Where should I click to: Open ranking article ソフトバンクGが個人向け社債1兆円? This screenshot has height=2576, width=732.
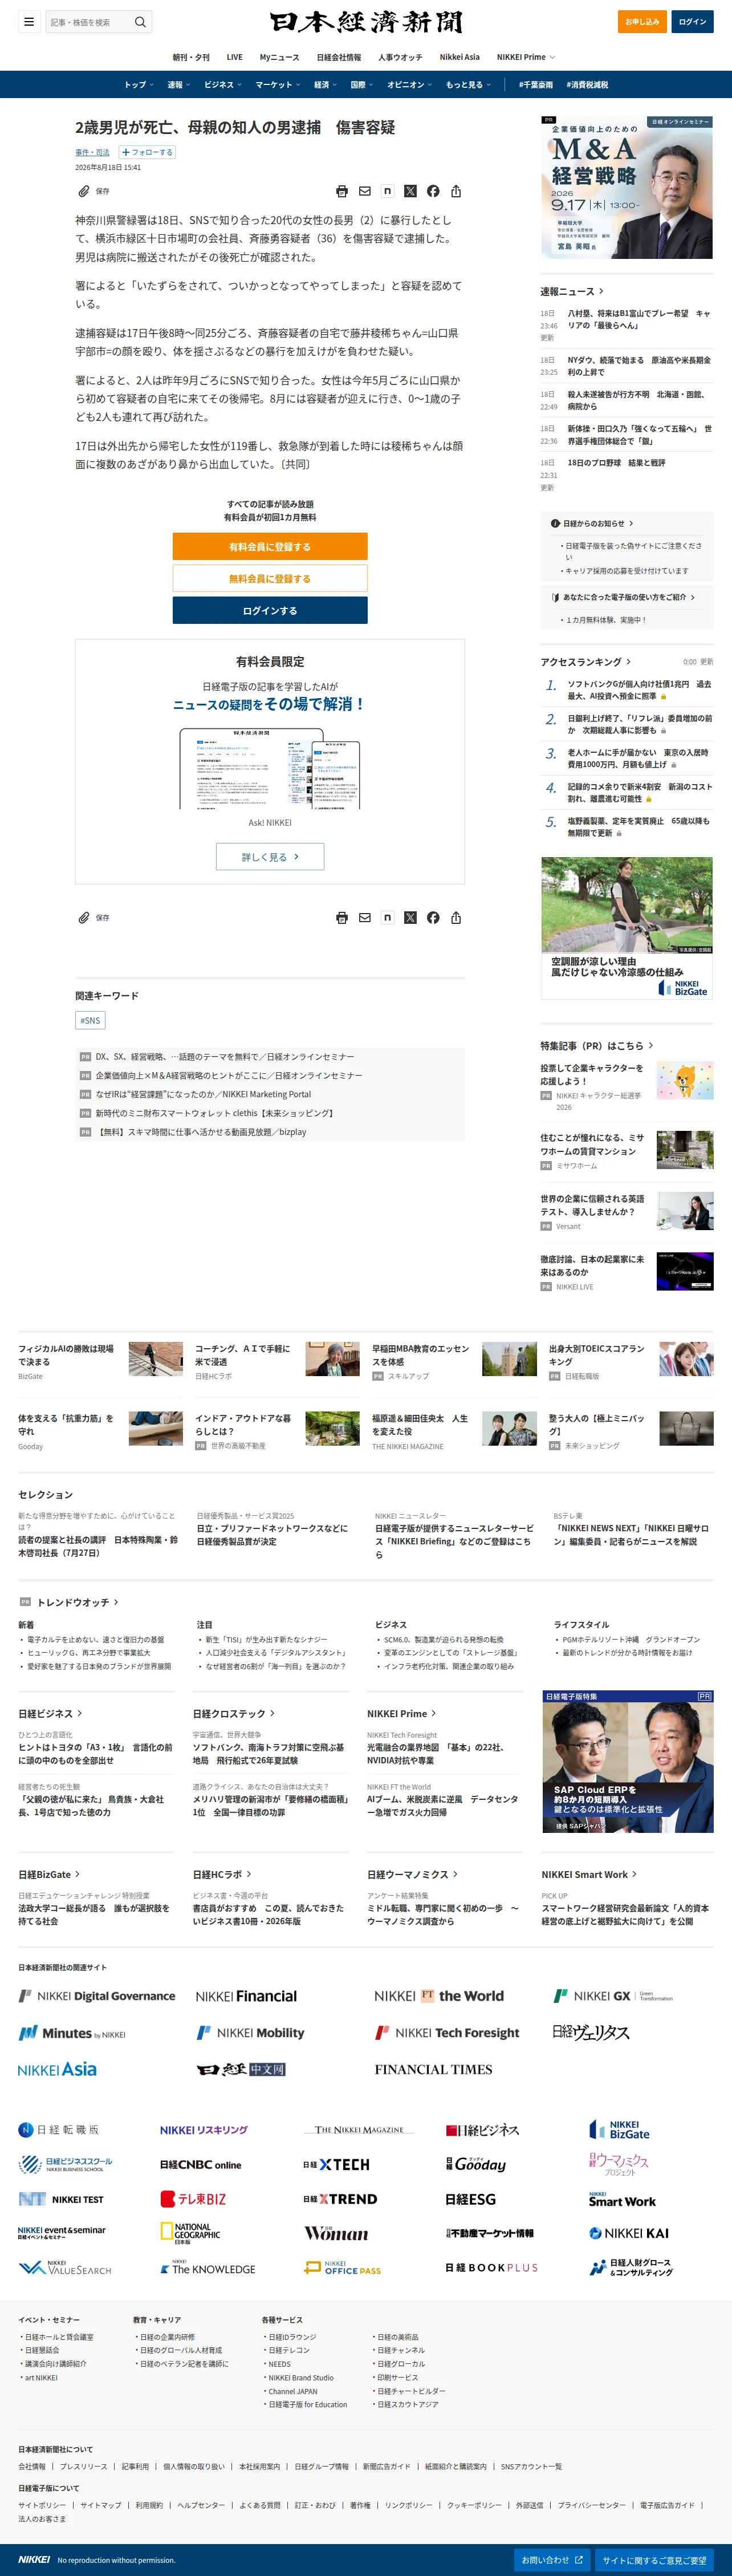point(640,690)
